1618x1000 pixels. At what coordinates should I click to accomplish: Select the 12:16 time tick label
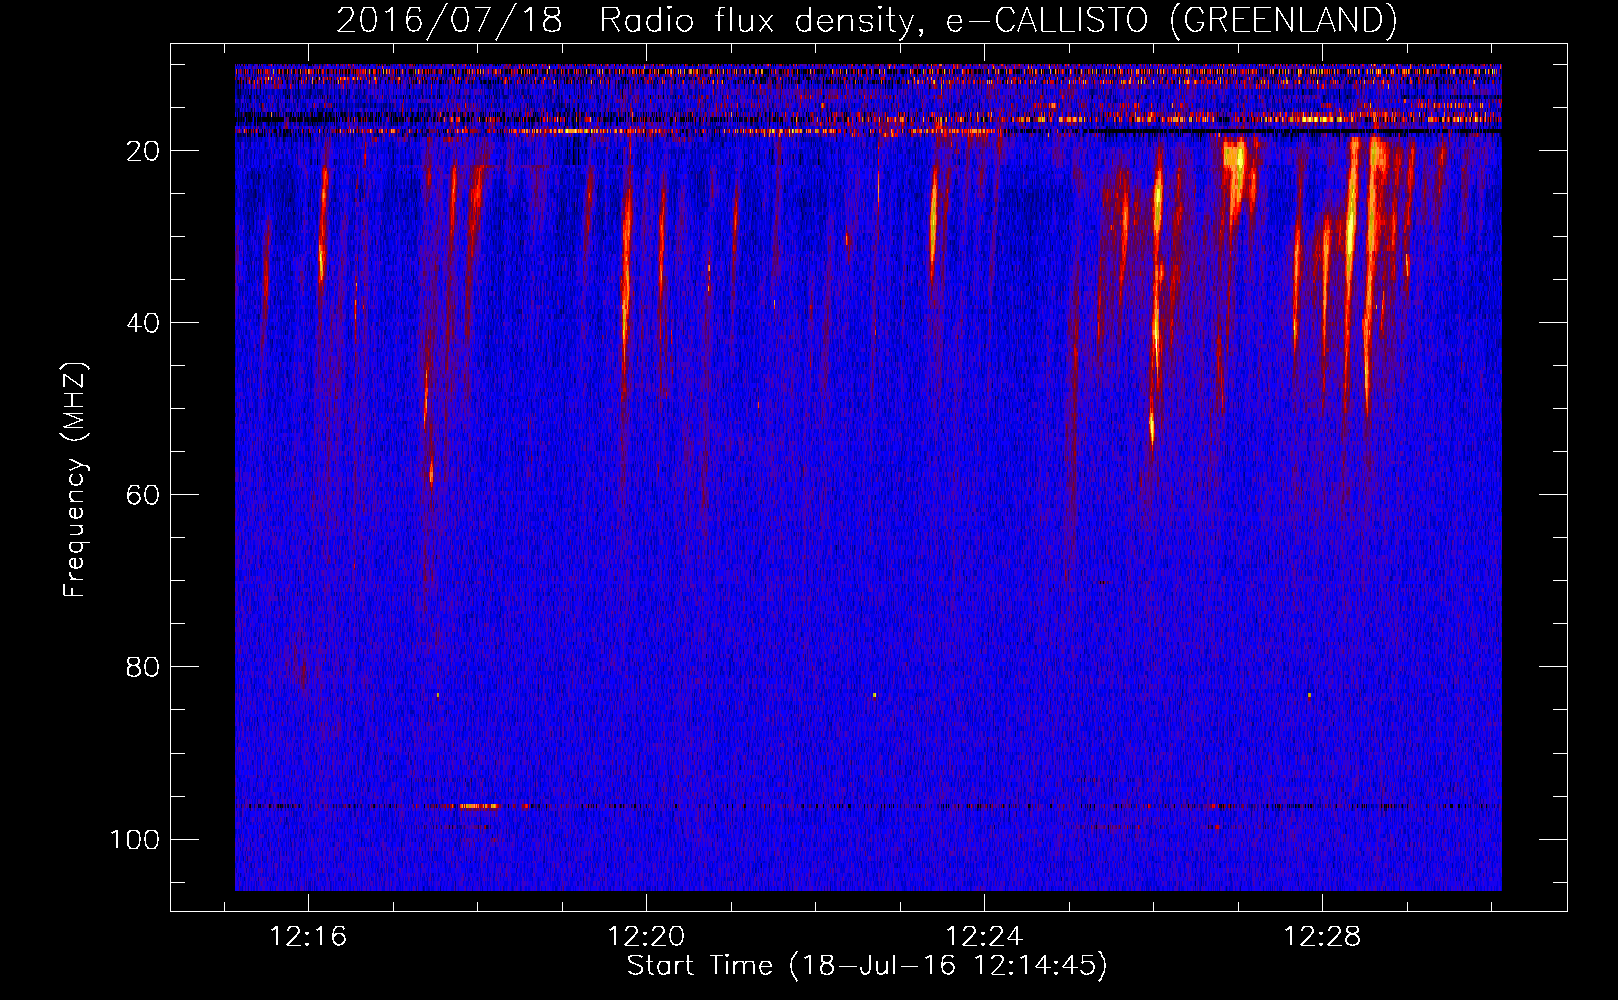pyautogui.click(x=308, y=937)
